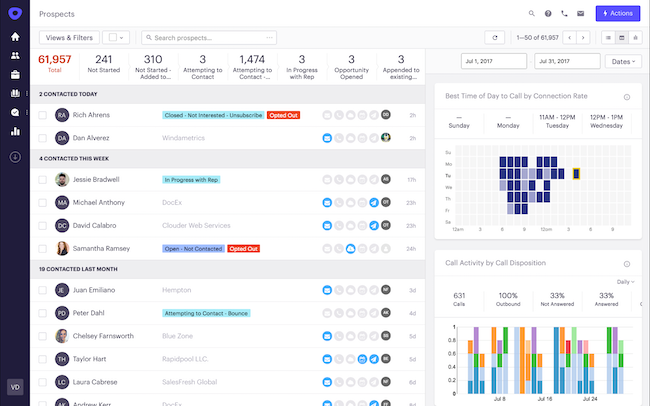
Task: Open the Home icon in sidebar
Action: [x=15, y=36]
